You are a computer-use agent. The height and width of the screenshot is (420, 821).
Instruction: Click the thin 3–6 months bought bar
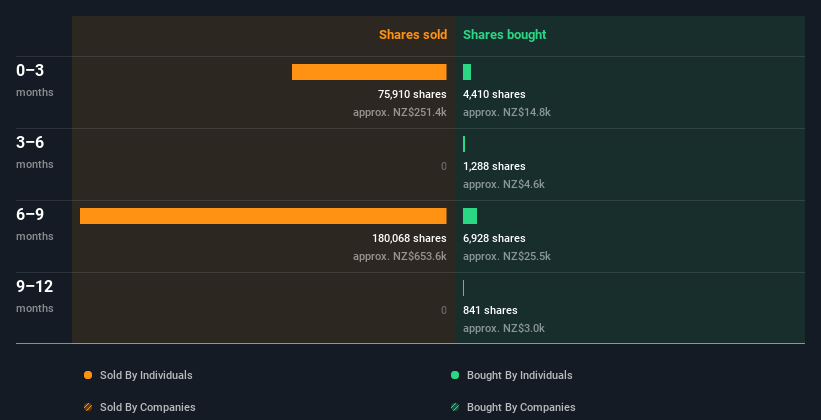(464, 144)
